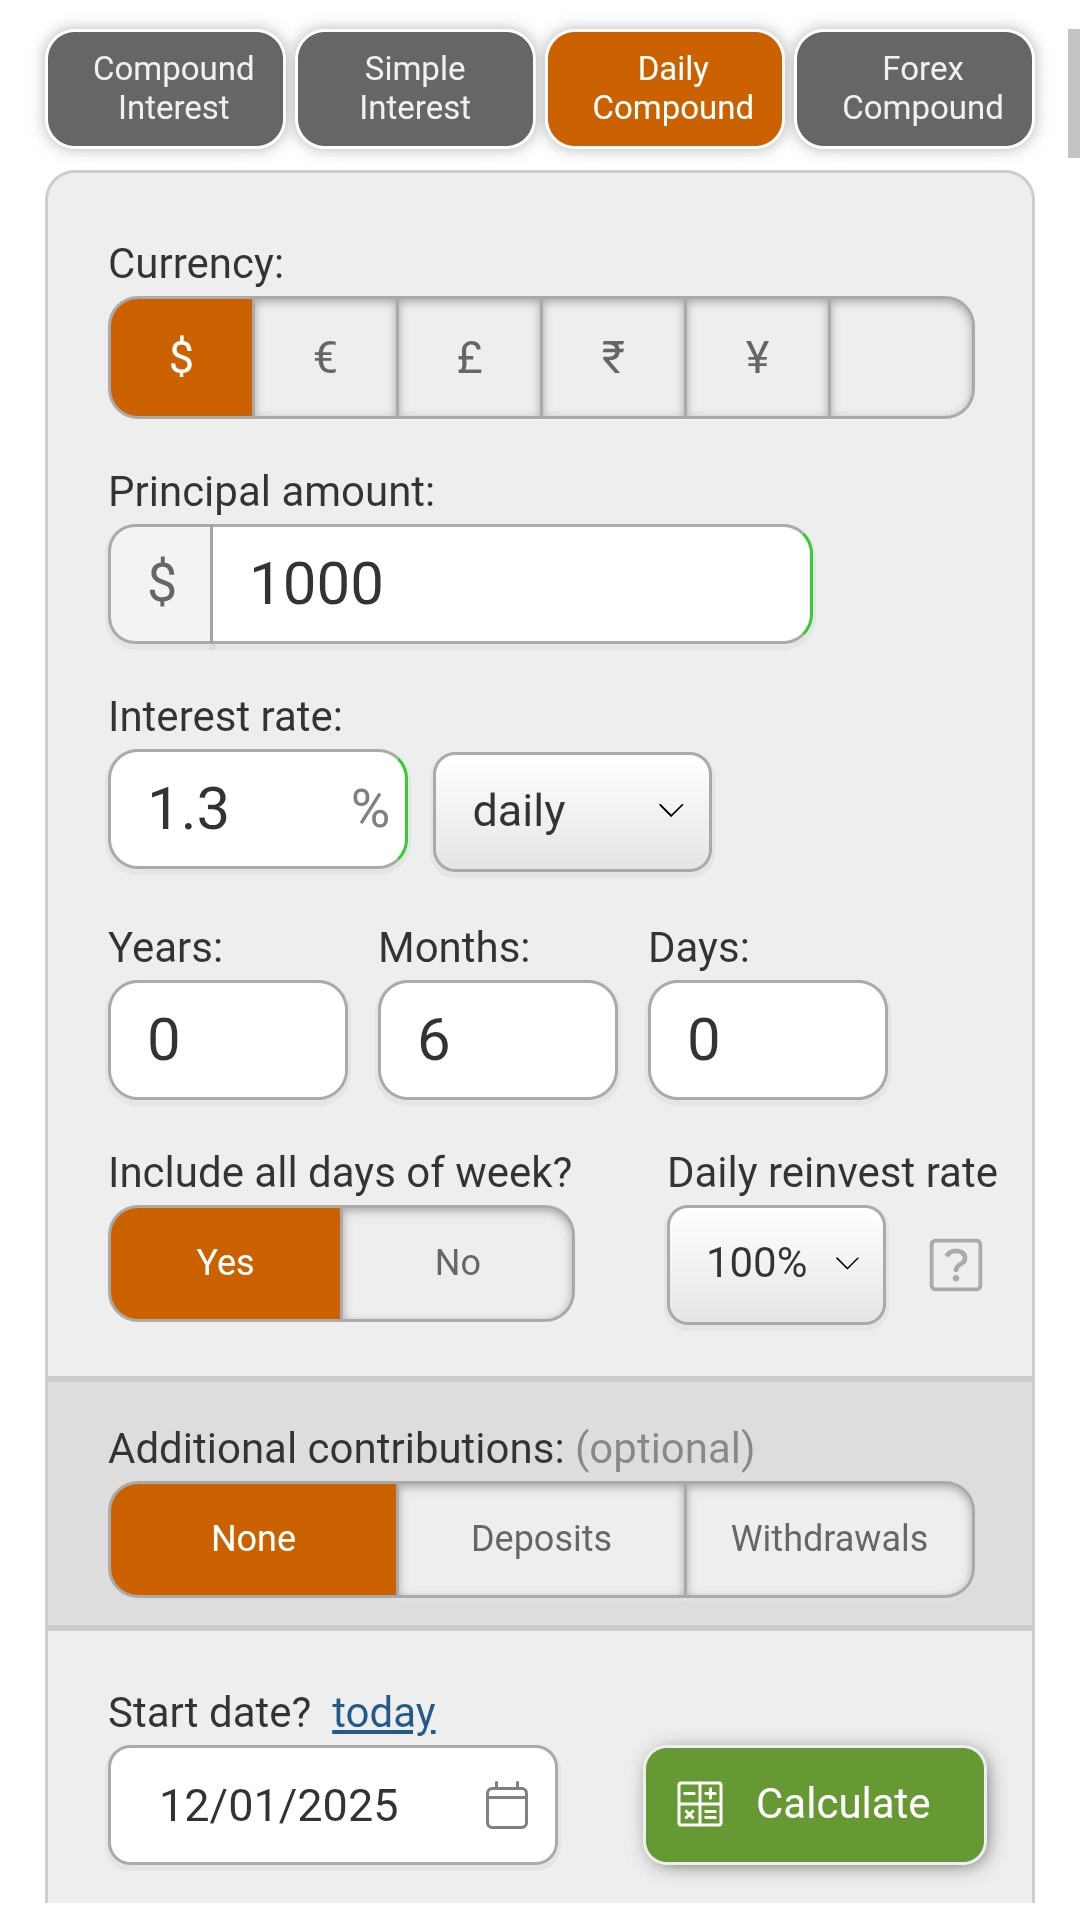Set include all days to No
Viewport: 1080px width, 1925px height.
458,1263
